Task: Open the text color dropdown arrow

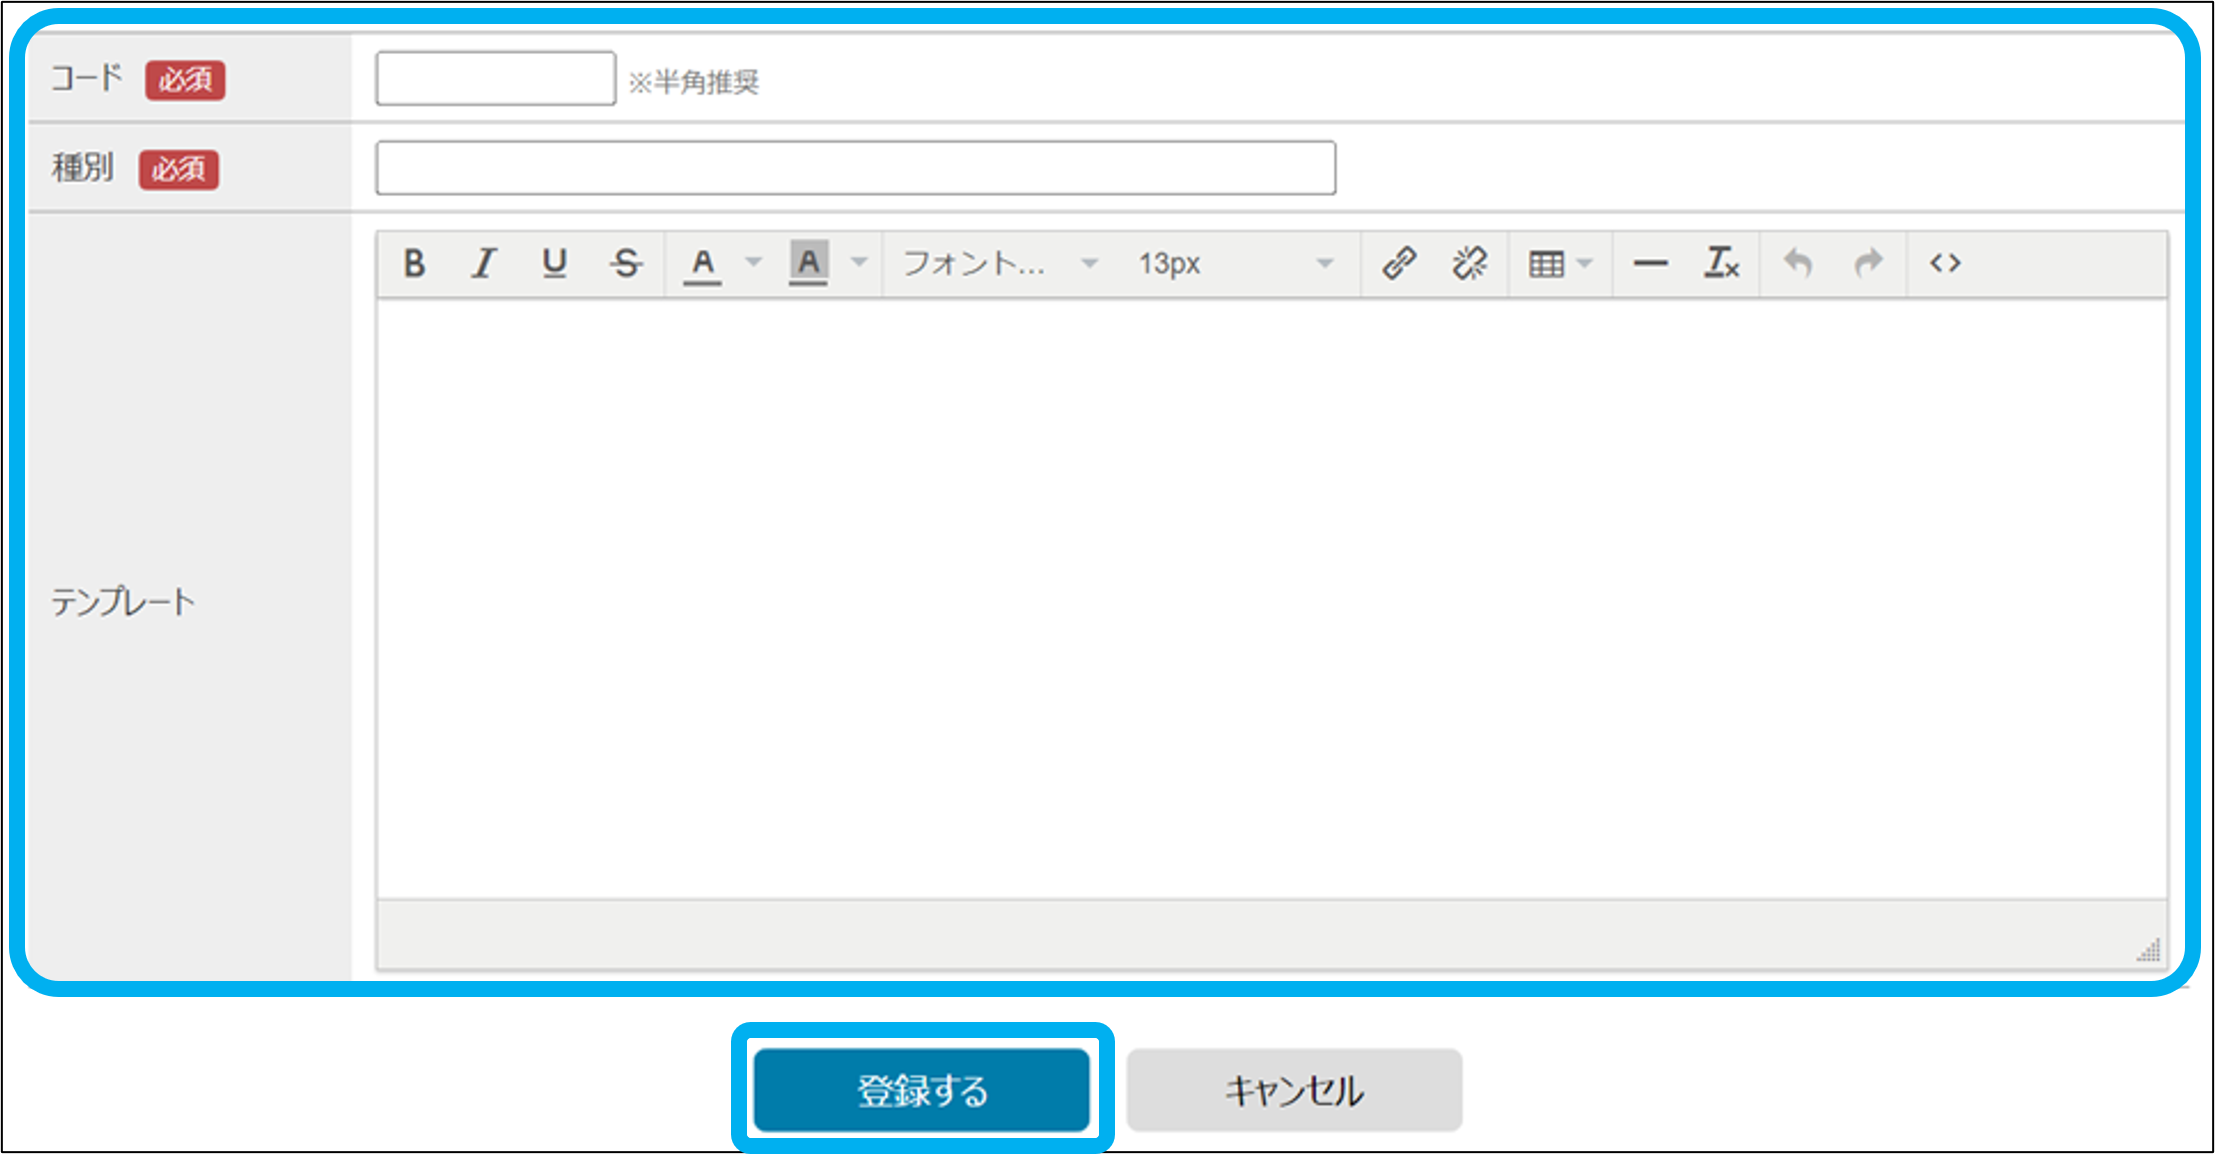Action: [x=754, y=264]
